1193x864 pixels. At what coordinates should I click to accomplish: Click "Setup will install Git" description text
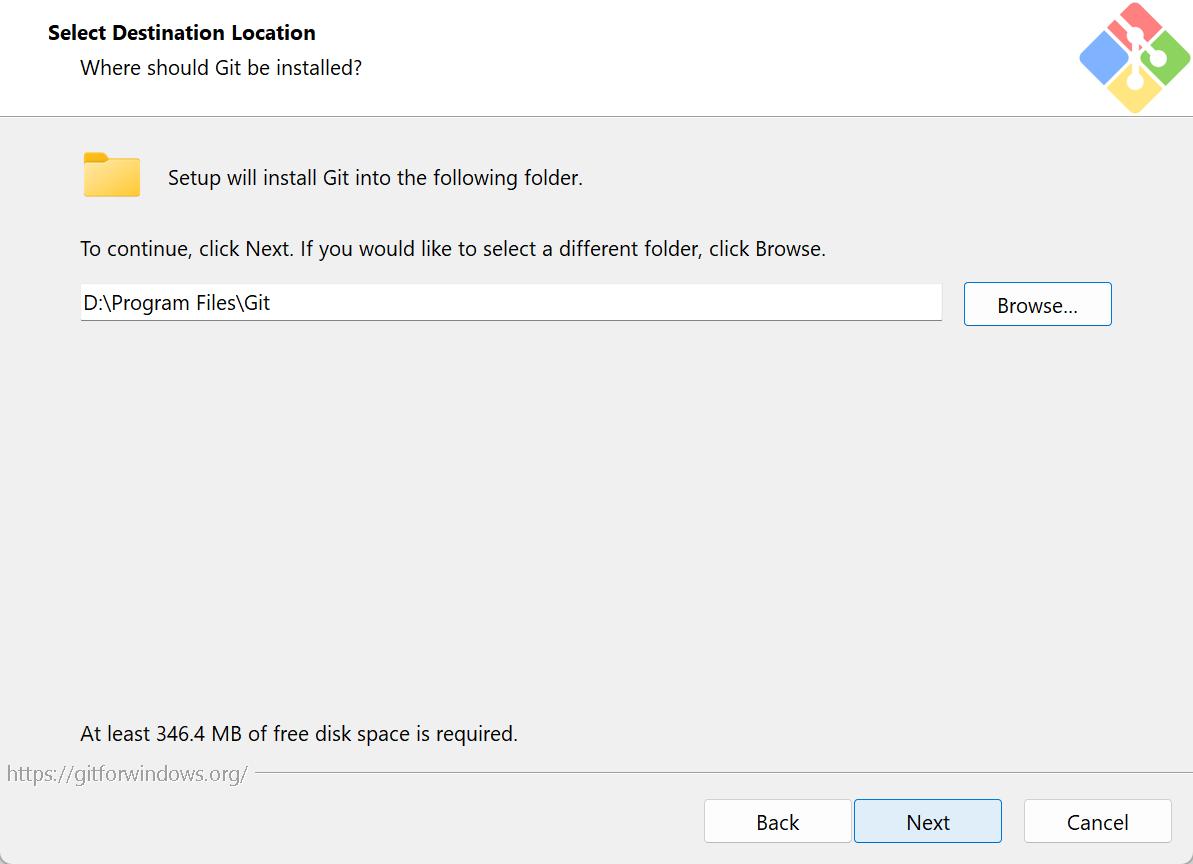[x=375, y=179]
